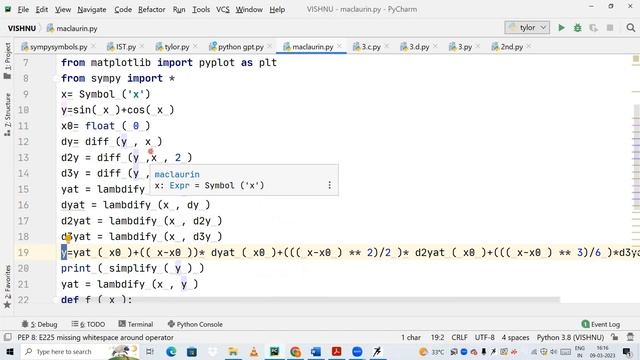This screenshot has width=640, height=360.
Task: Click the inspections profile icon in status bar
Action: pyautogui.click(x=631, y=337)
